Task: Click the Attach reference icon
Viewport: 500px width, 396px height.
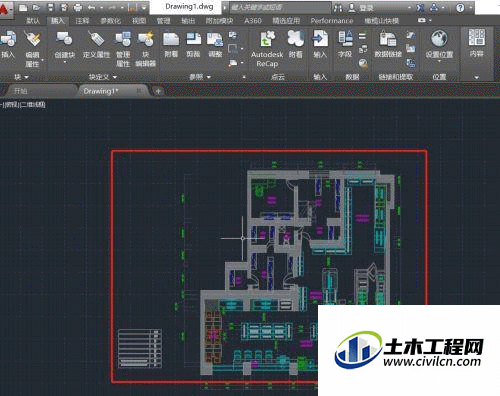Action: [171, 39]
